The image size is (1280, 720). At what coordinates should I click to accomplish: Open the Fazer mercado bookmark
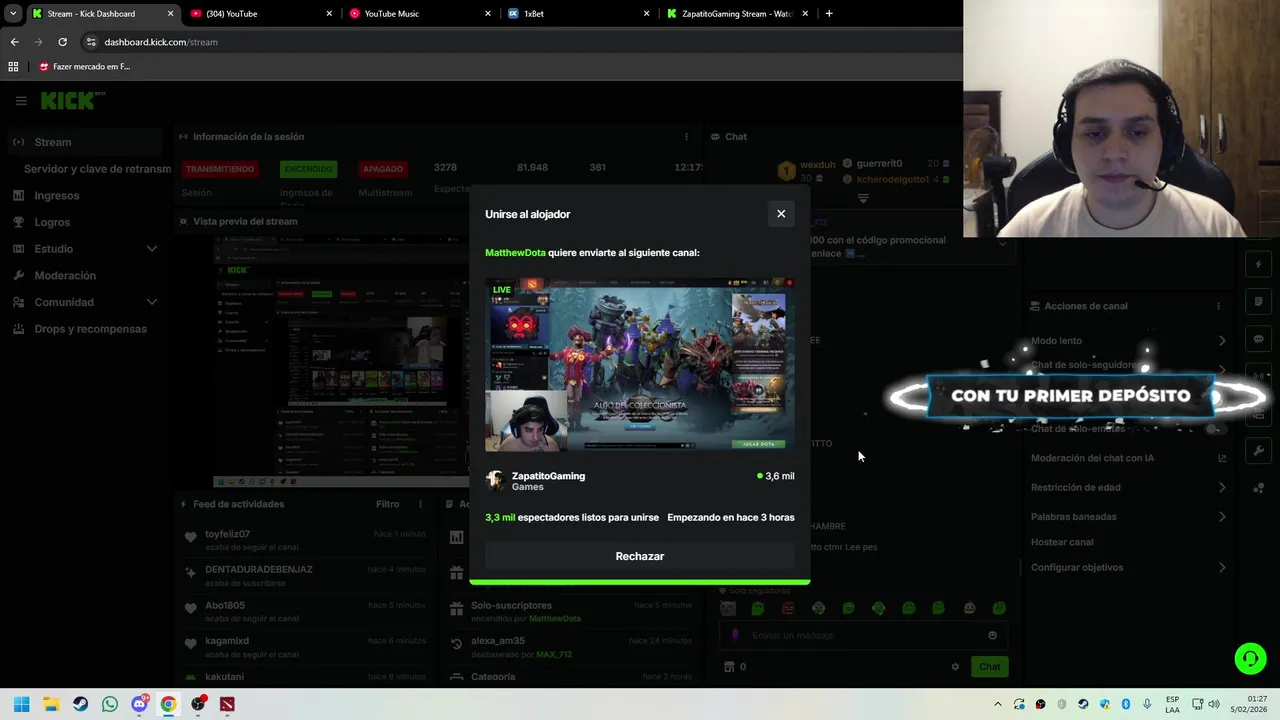pos(84,67)
